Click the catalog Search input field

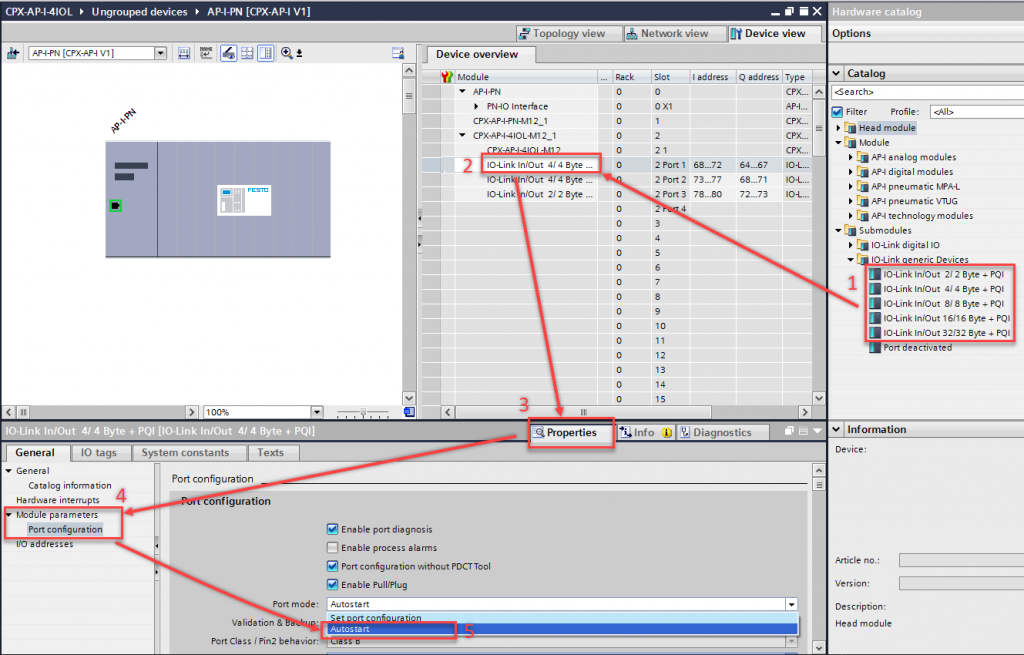click(x=927, y=92)
